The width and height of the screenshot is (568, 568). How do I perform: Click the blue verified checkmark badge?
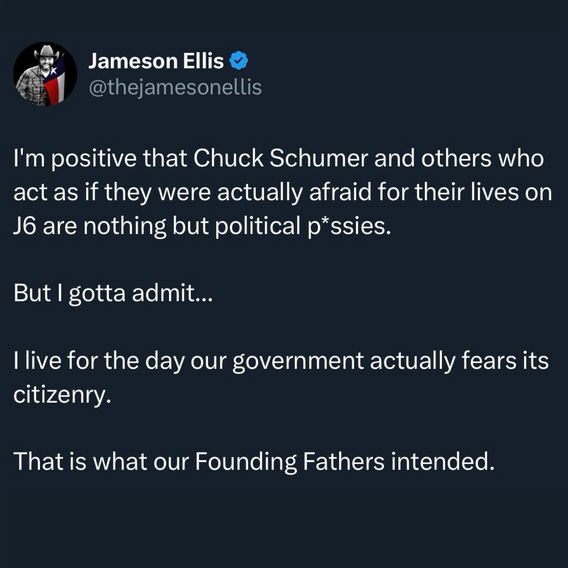tap(239, 60)
